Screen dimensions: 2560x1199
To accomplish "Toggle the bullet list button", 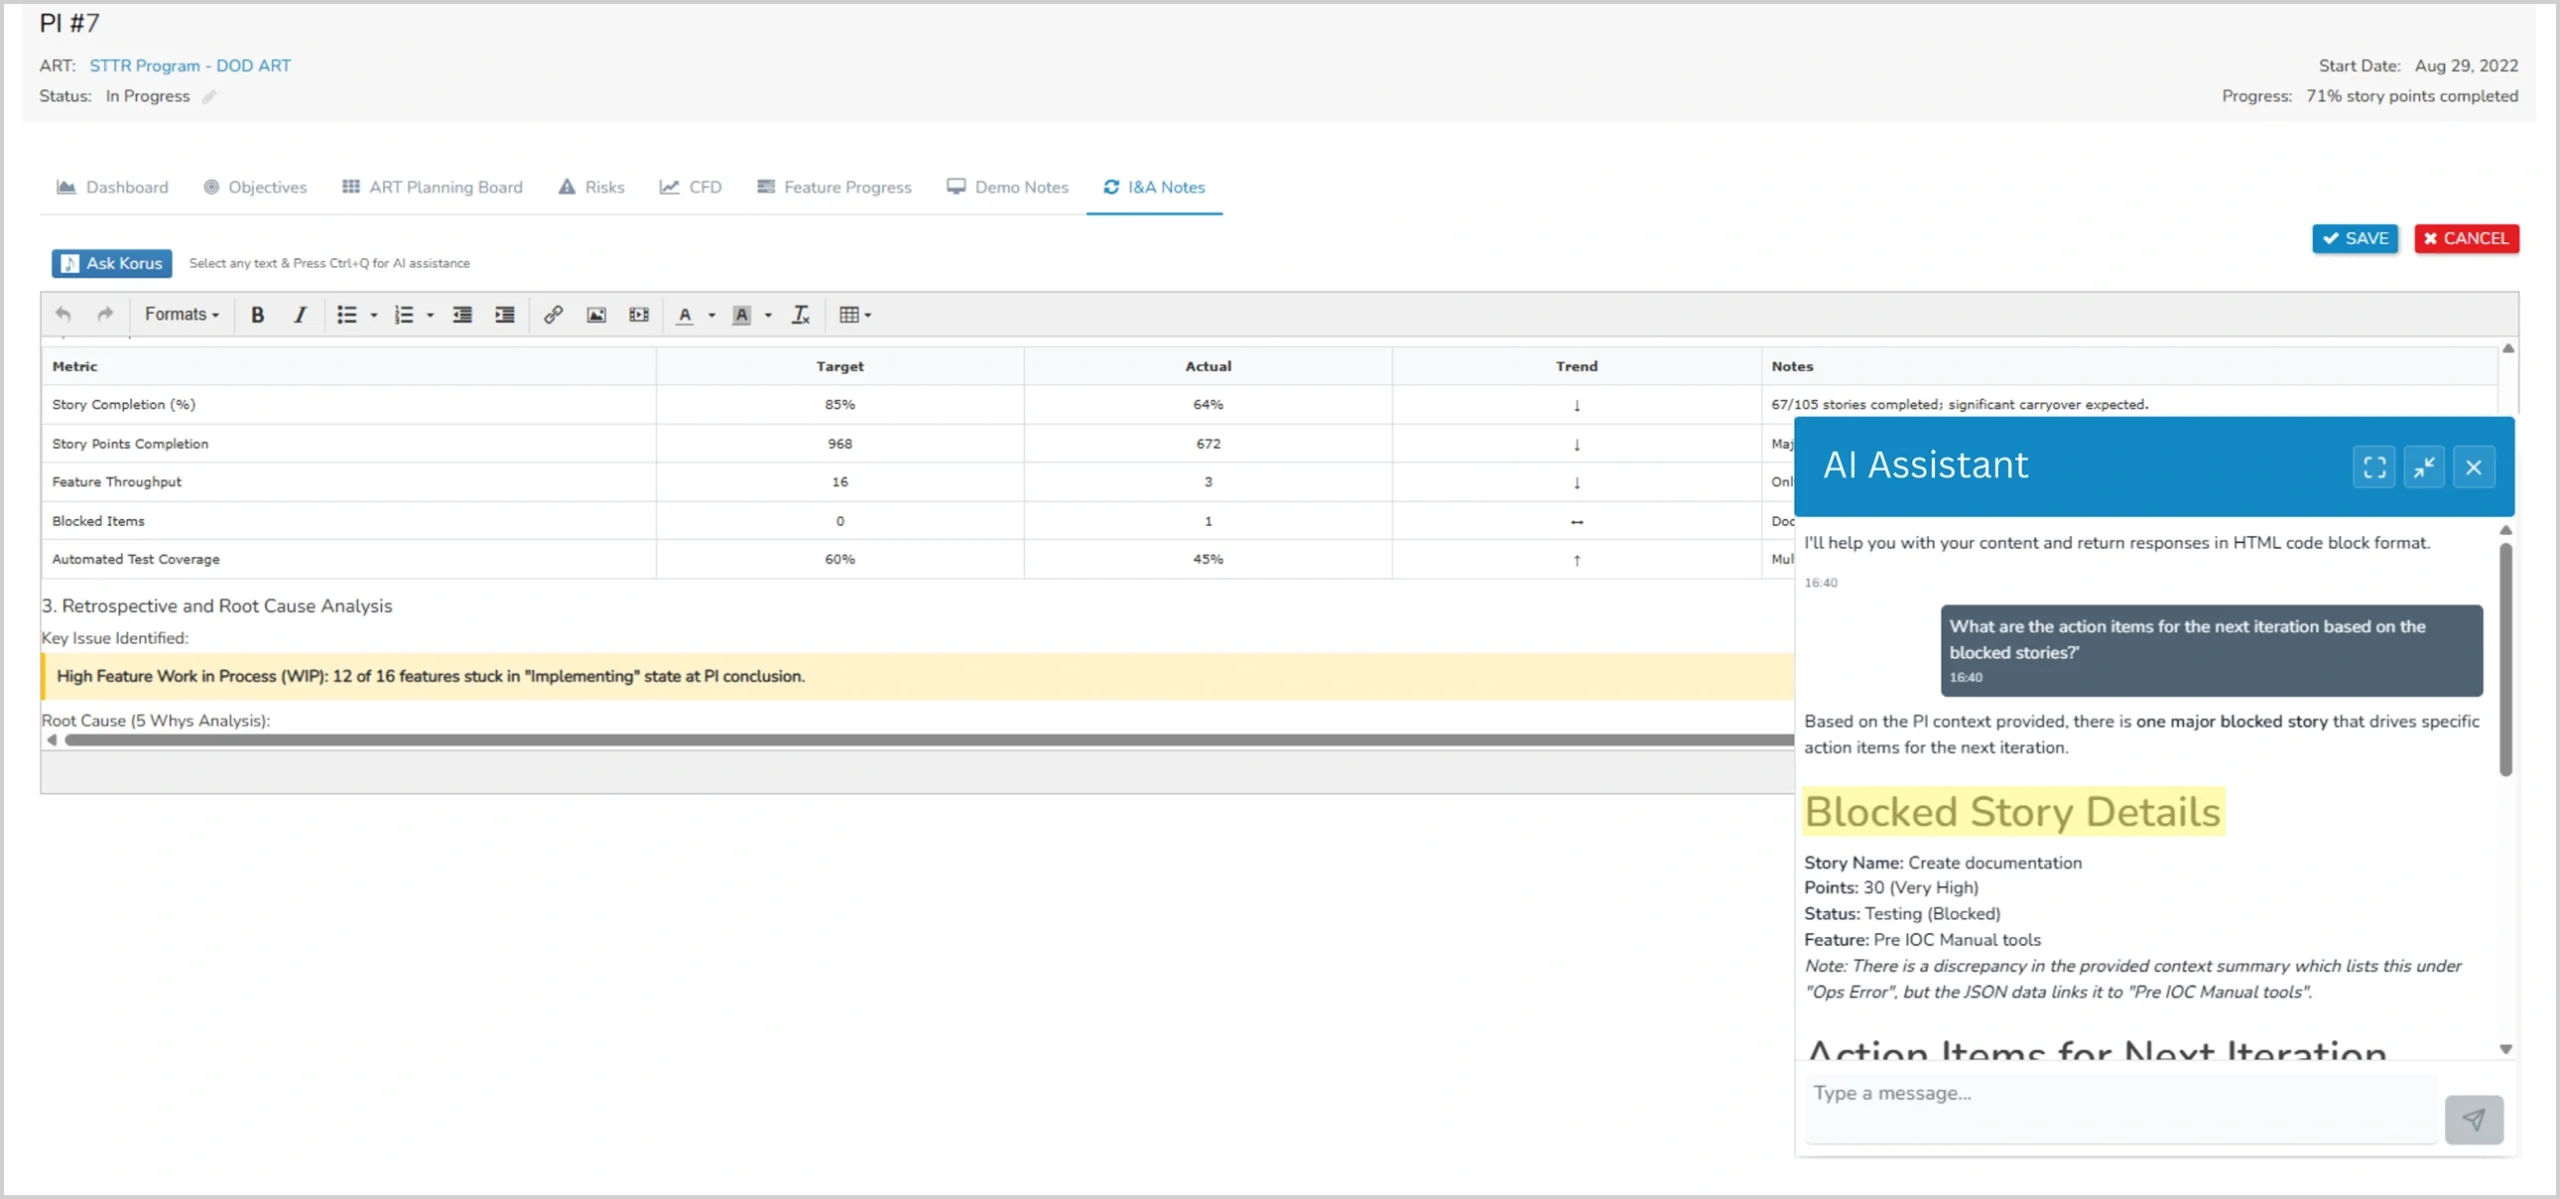I will tap(346, 315).
